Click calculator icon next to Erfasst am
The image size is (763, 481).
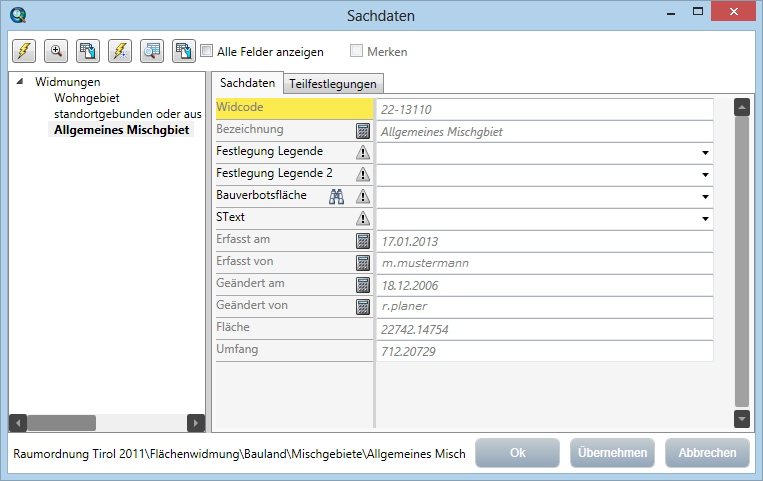pyautogui.click(x=363, y=240)
